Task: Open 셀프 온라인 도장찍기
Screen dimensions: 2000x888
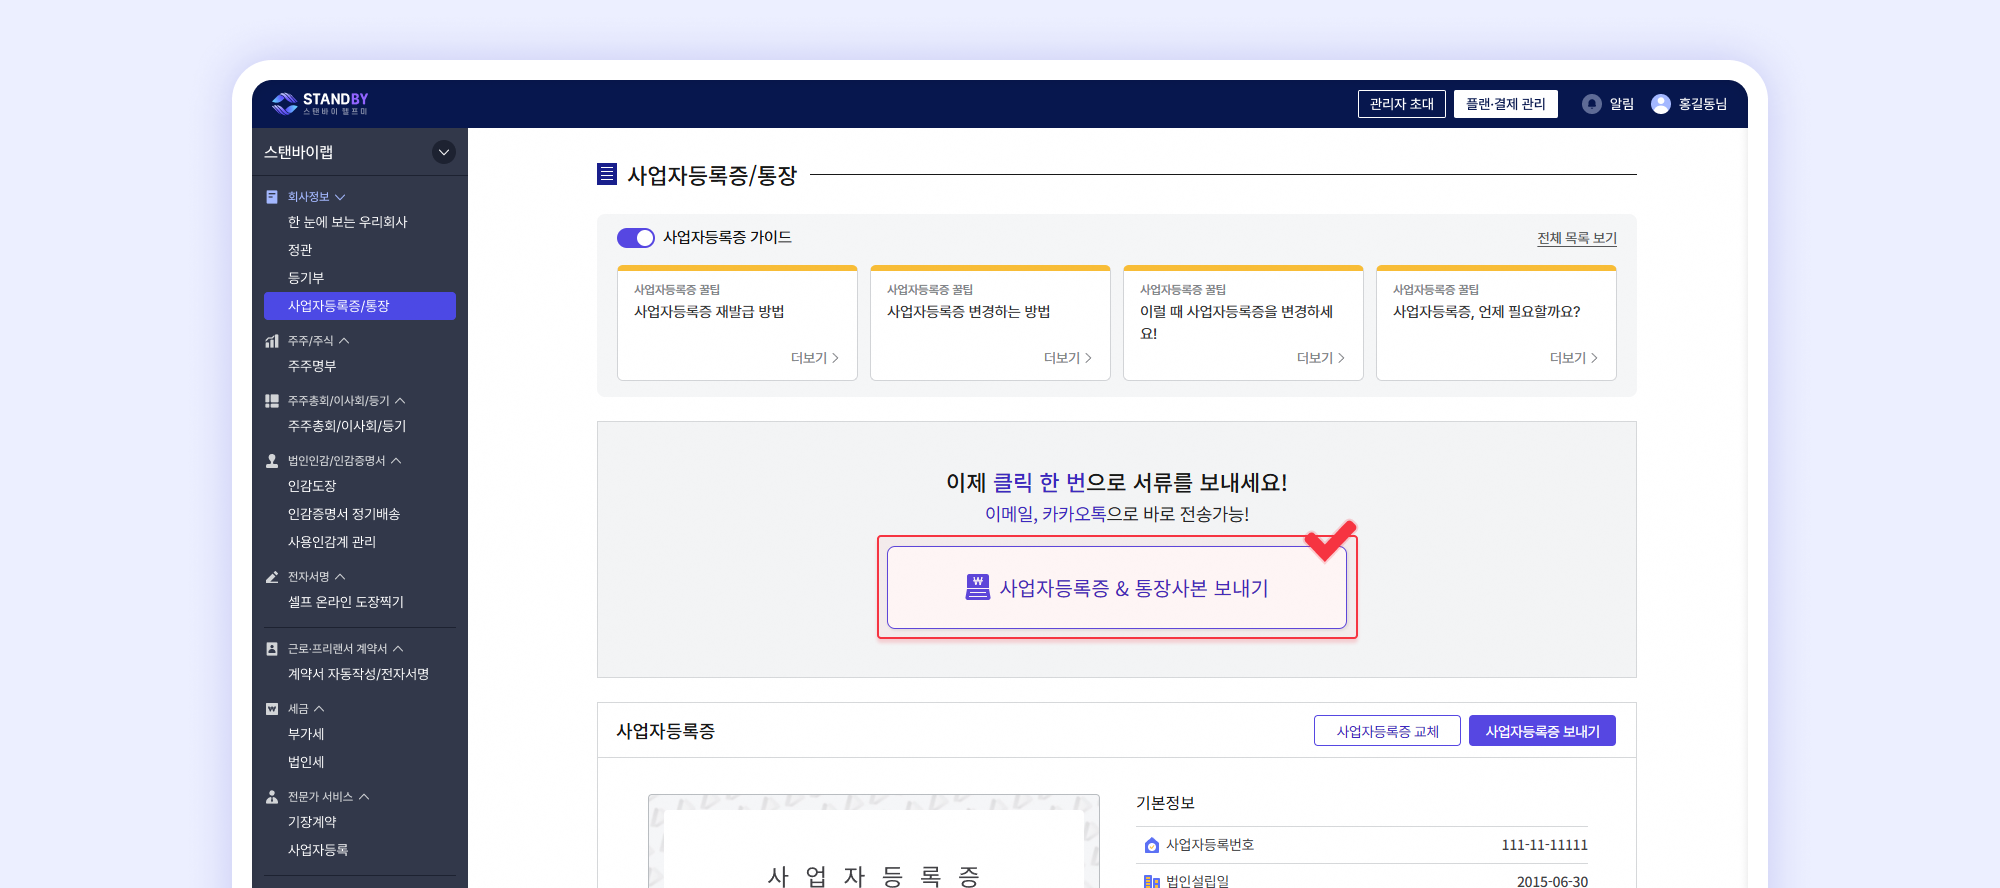Action: pos(346,602)
